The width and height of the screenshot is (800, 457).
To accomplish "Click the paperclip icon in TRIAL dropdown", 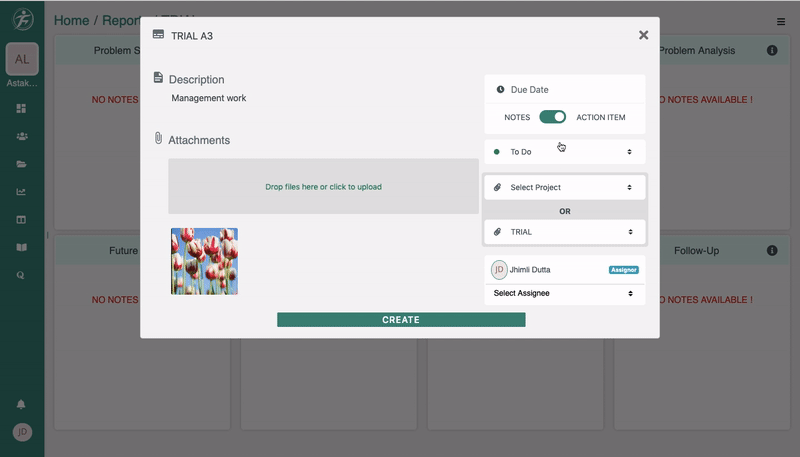I will tap(497, 232).
